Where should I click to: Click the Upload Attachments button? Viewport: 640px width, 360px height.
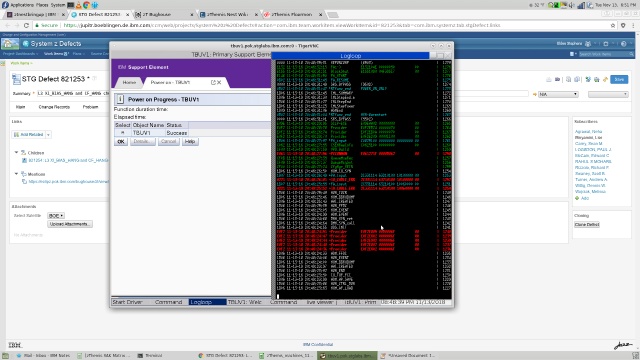pos(70,224)
